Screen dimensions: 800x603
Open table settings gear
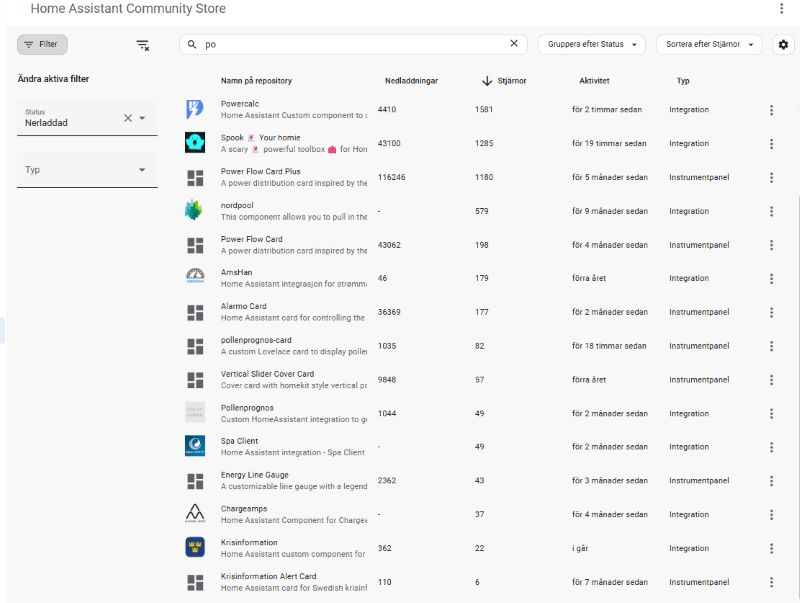[x=783, y=44]
